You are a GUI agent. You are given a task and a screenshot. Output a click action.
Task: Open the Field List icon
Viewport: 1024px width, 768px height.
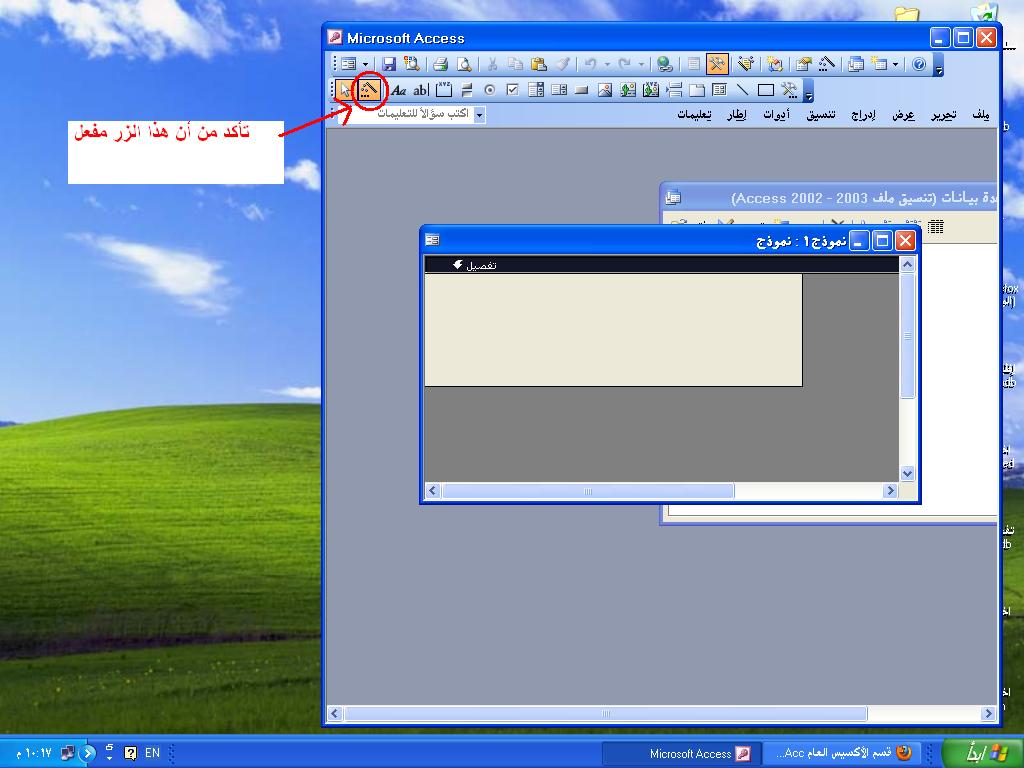[694, 64]
